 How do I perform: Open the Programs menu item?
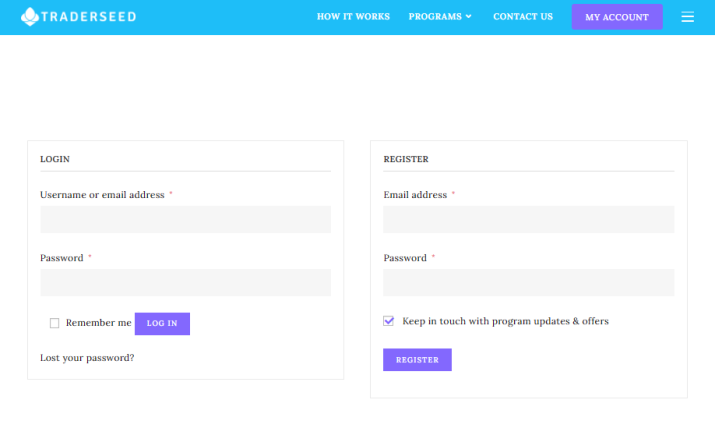435,16
